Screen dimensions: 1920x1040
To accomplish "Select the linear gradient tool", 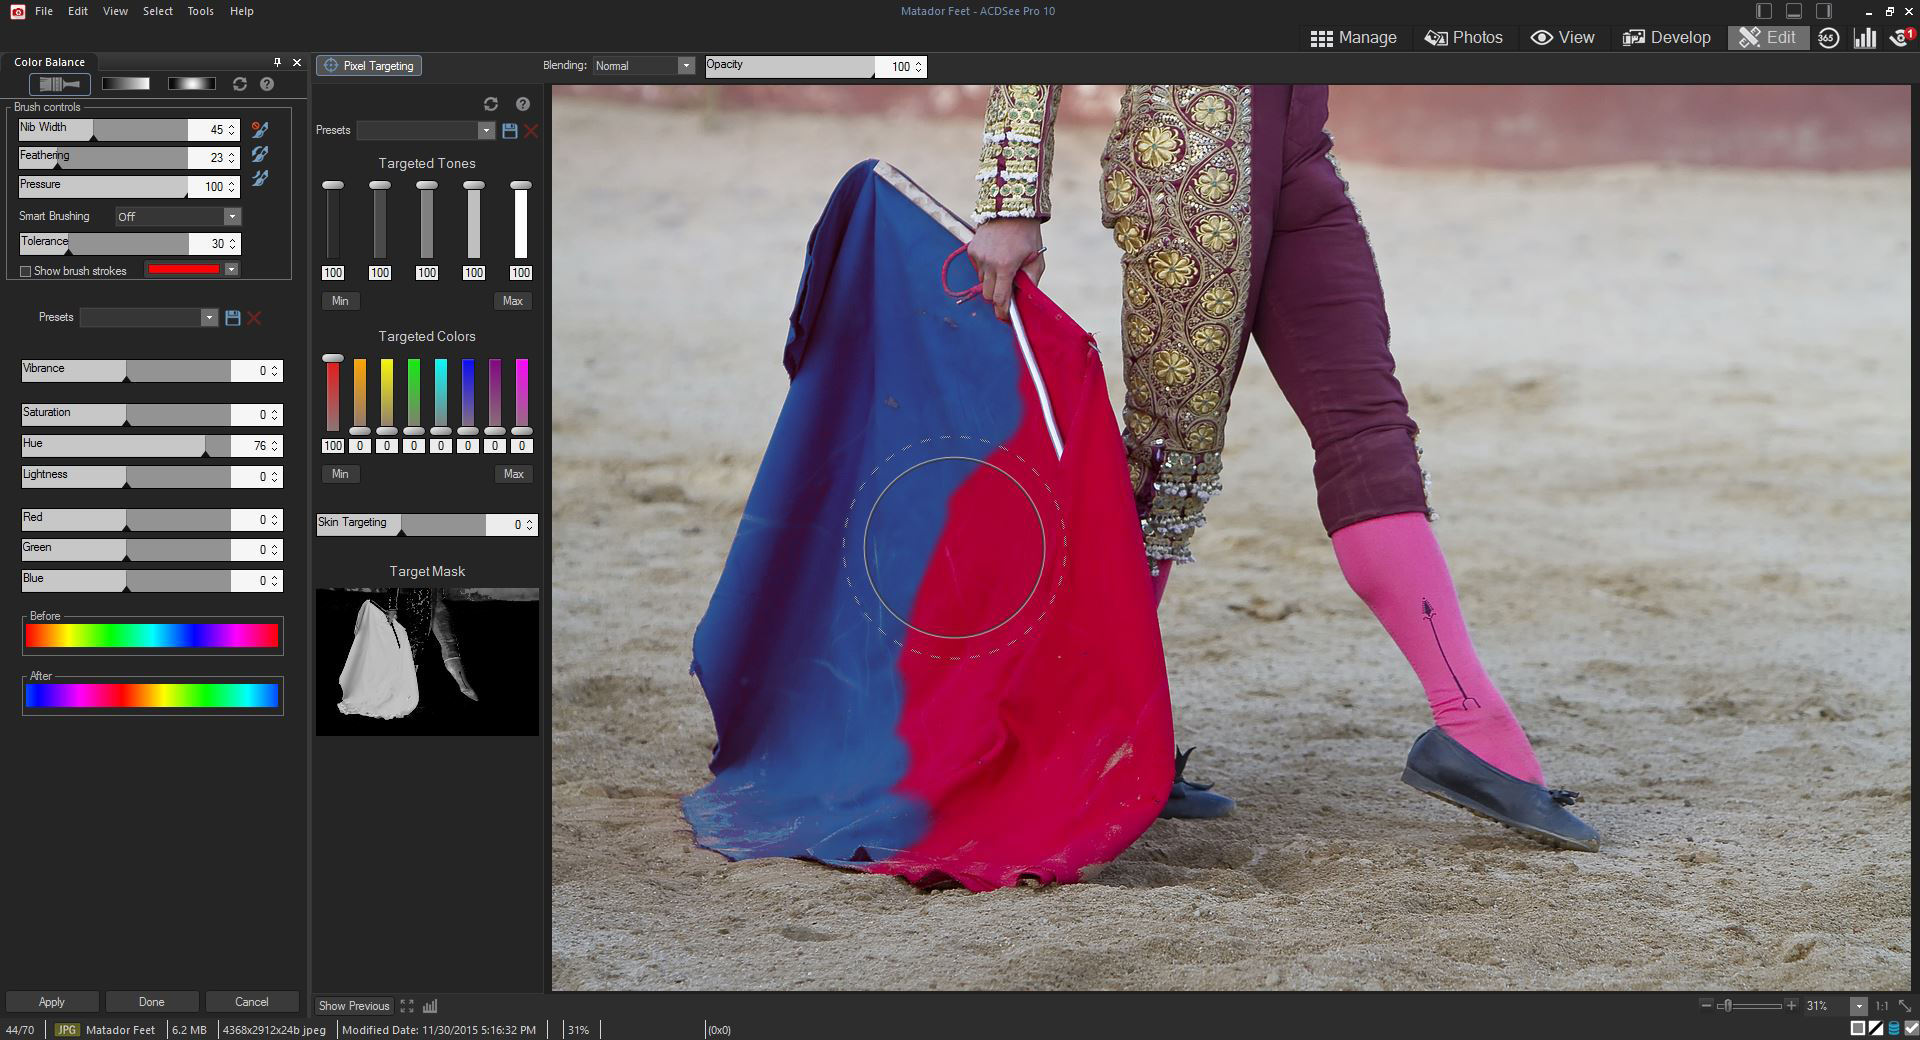I will [126, 84].
